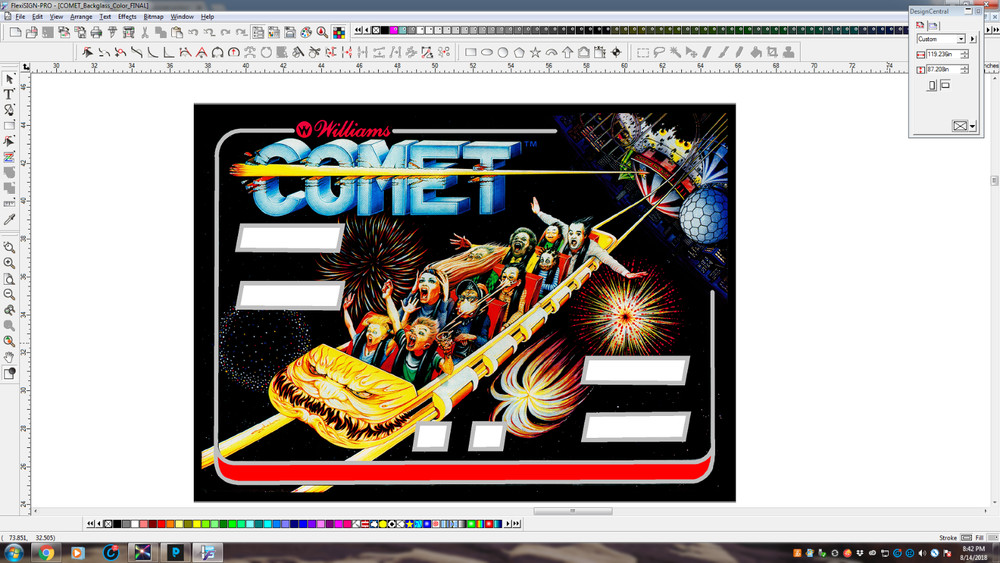Click the Undo arrow icon
This screenshot has height=563, width=1000.
pyautogui.click(x=193, y=32)
